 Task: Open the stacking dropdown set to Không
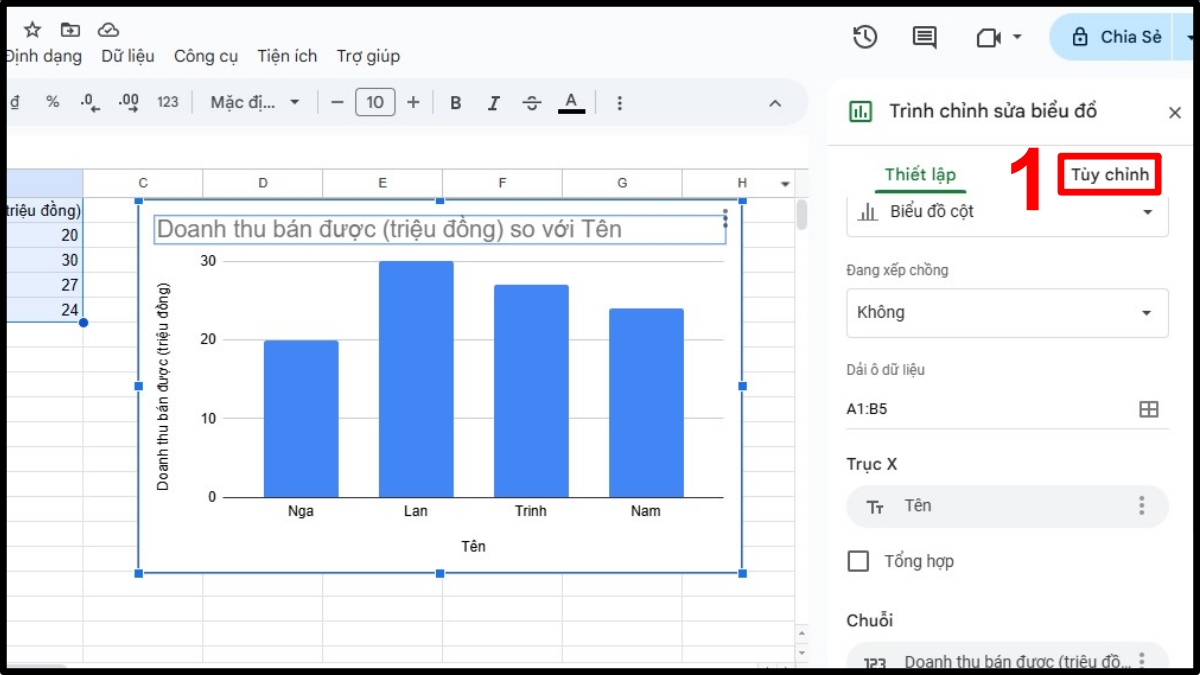[1007, 313]
